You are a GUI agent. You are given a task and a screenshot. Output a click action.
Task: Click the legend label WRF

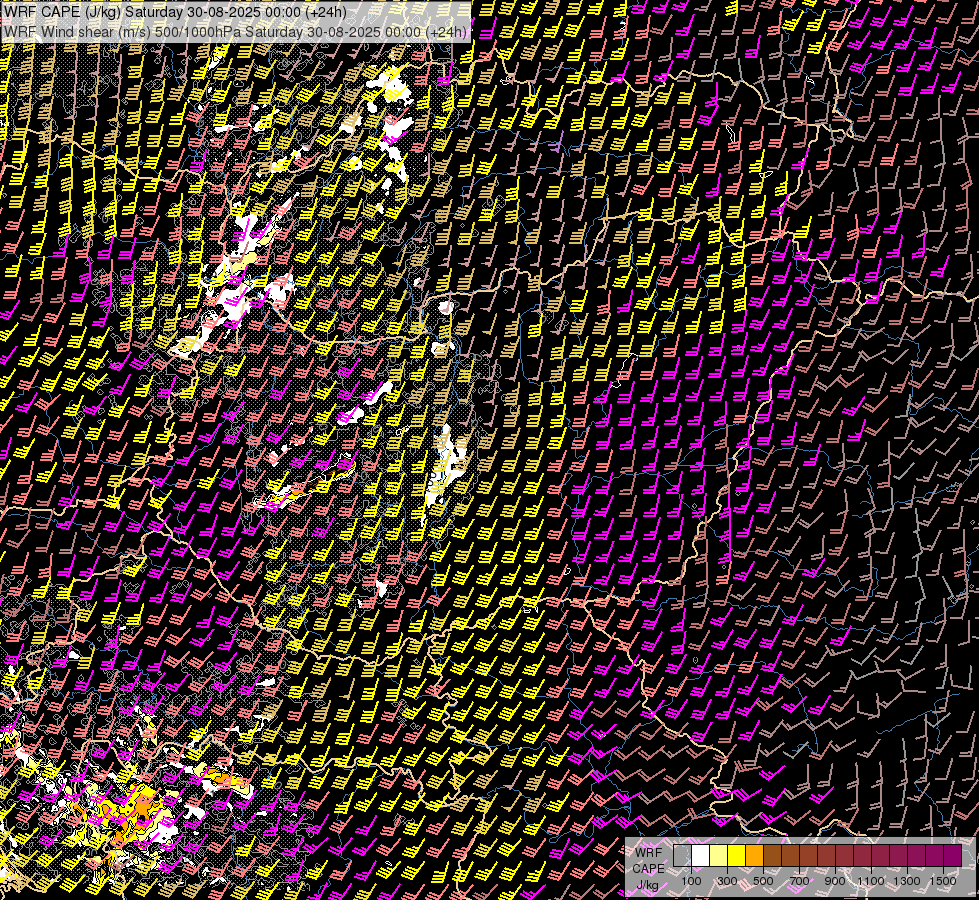click(648, 853)
